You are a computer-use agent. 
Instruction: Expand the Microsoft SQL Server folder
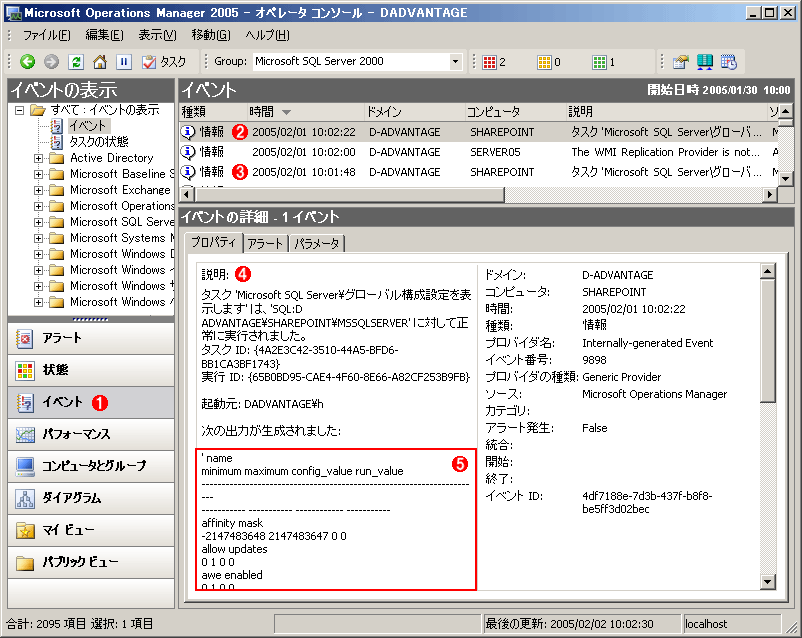tap(38, 222)
